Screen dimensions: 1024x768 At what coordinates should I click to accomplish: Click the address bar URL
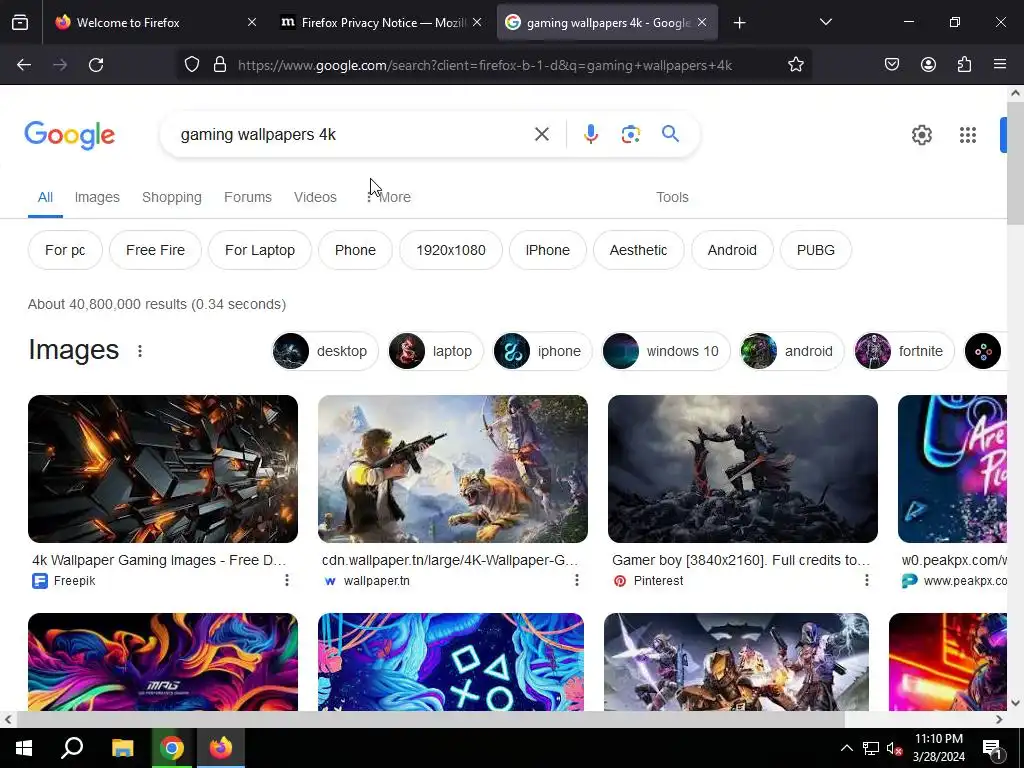point(485,65)
